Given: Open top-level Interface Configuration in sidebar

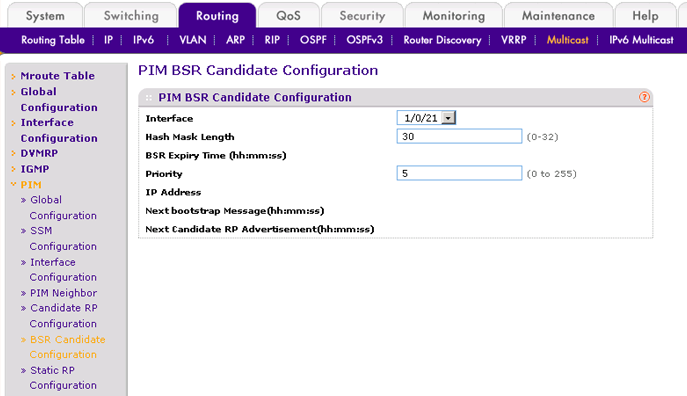Looking at the screenshot, I should (x=59, y=130).
